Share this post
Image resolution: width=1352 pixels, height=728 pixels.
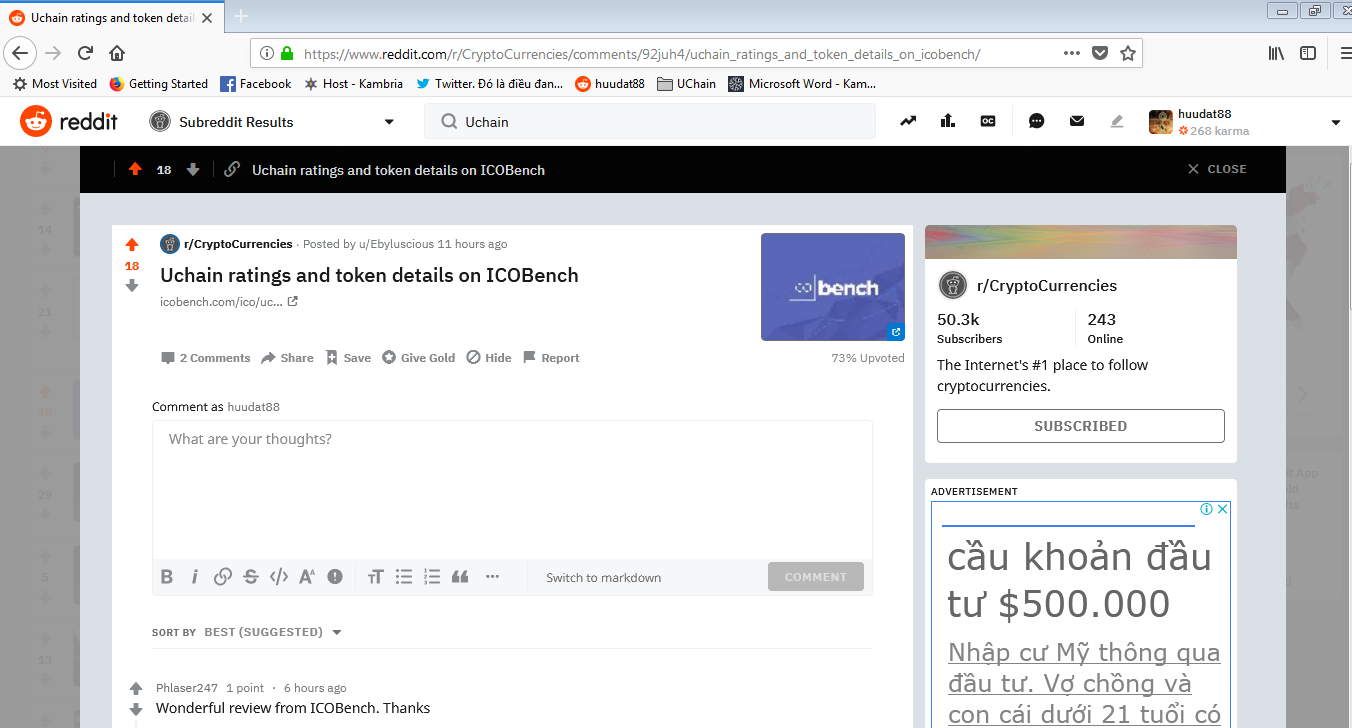[287, 358]
